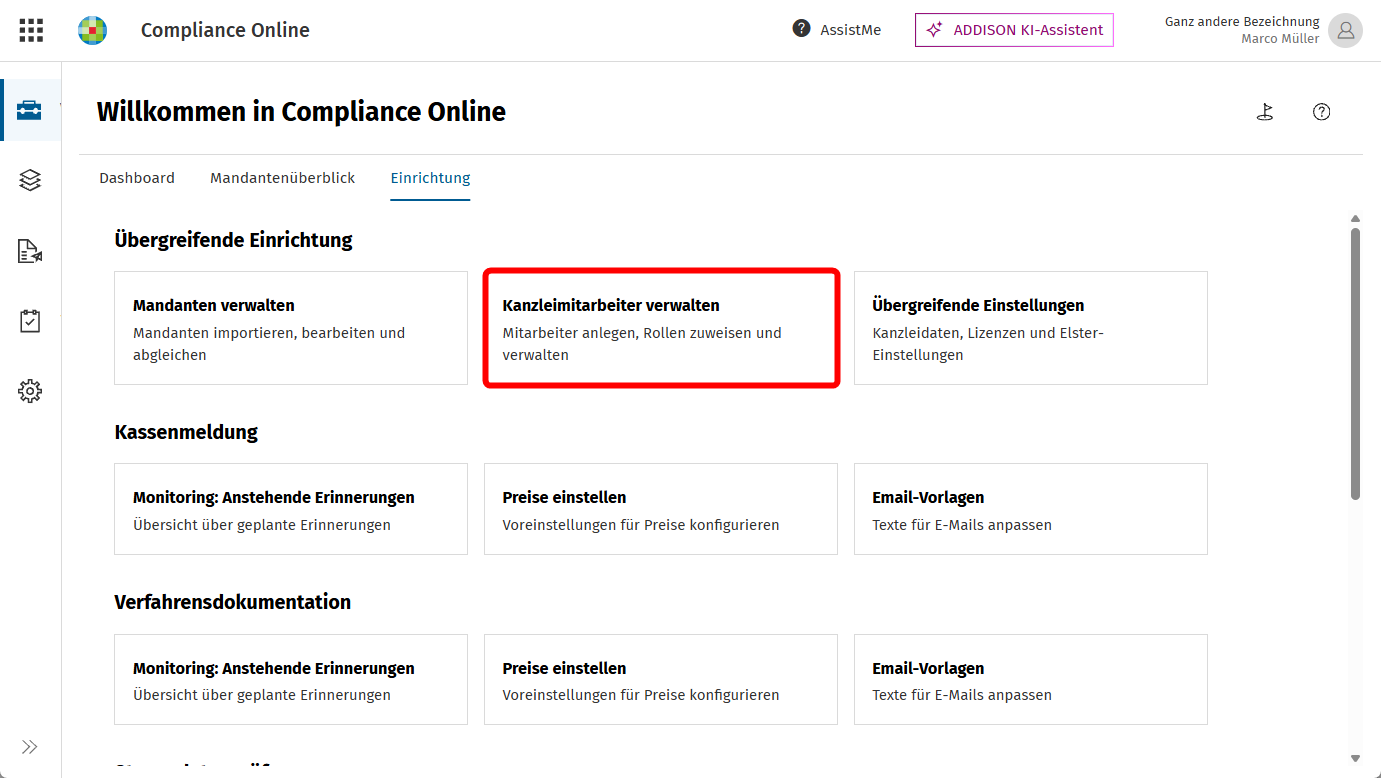The image size is (1381, 778).
Task: Open the document send sidebar icon
Action: [30, 251]
